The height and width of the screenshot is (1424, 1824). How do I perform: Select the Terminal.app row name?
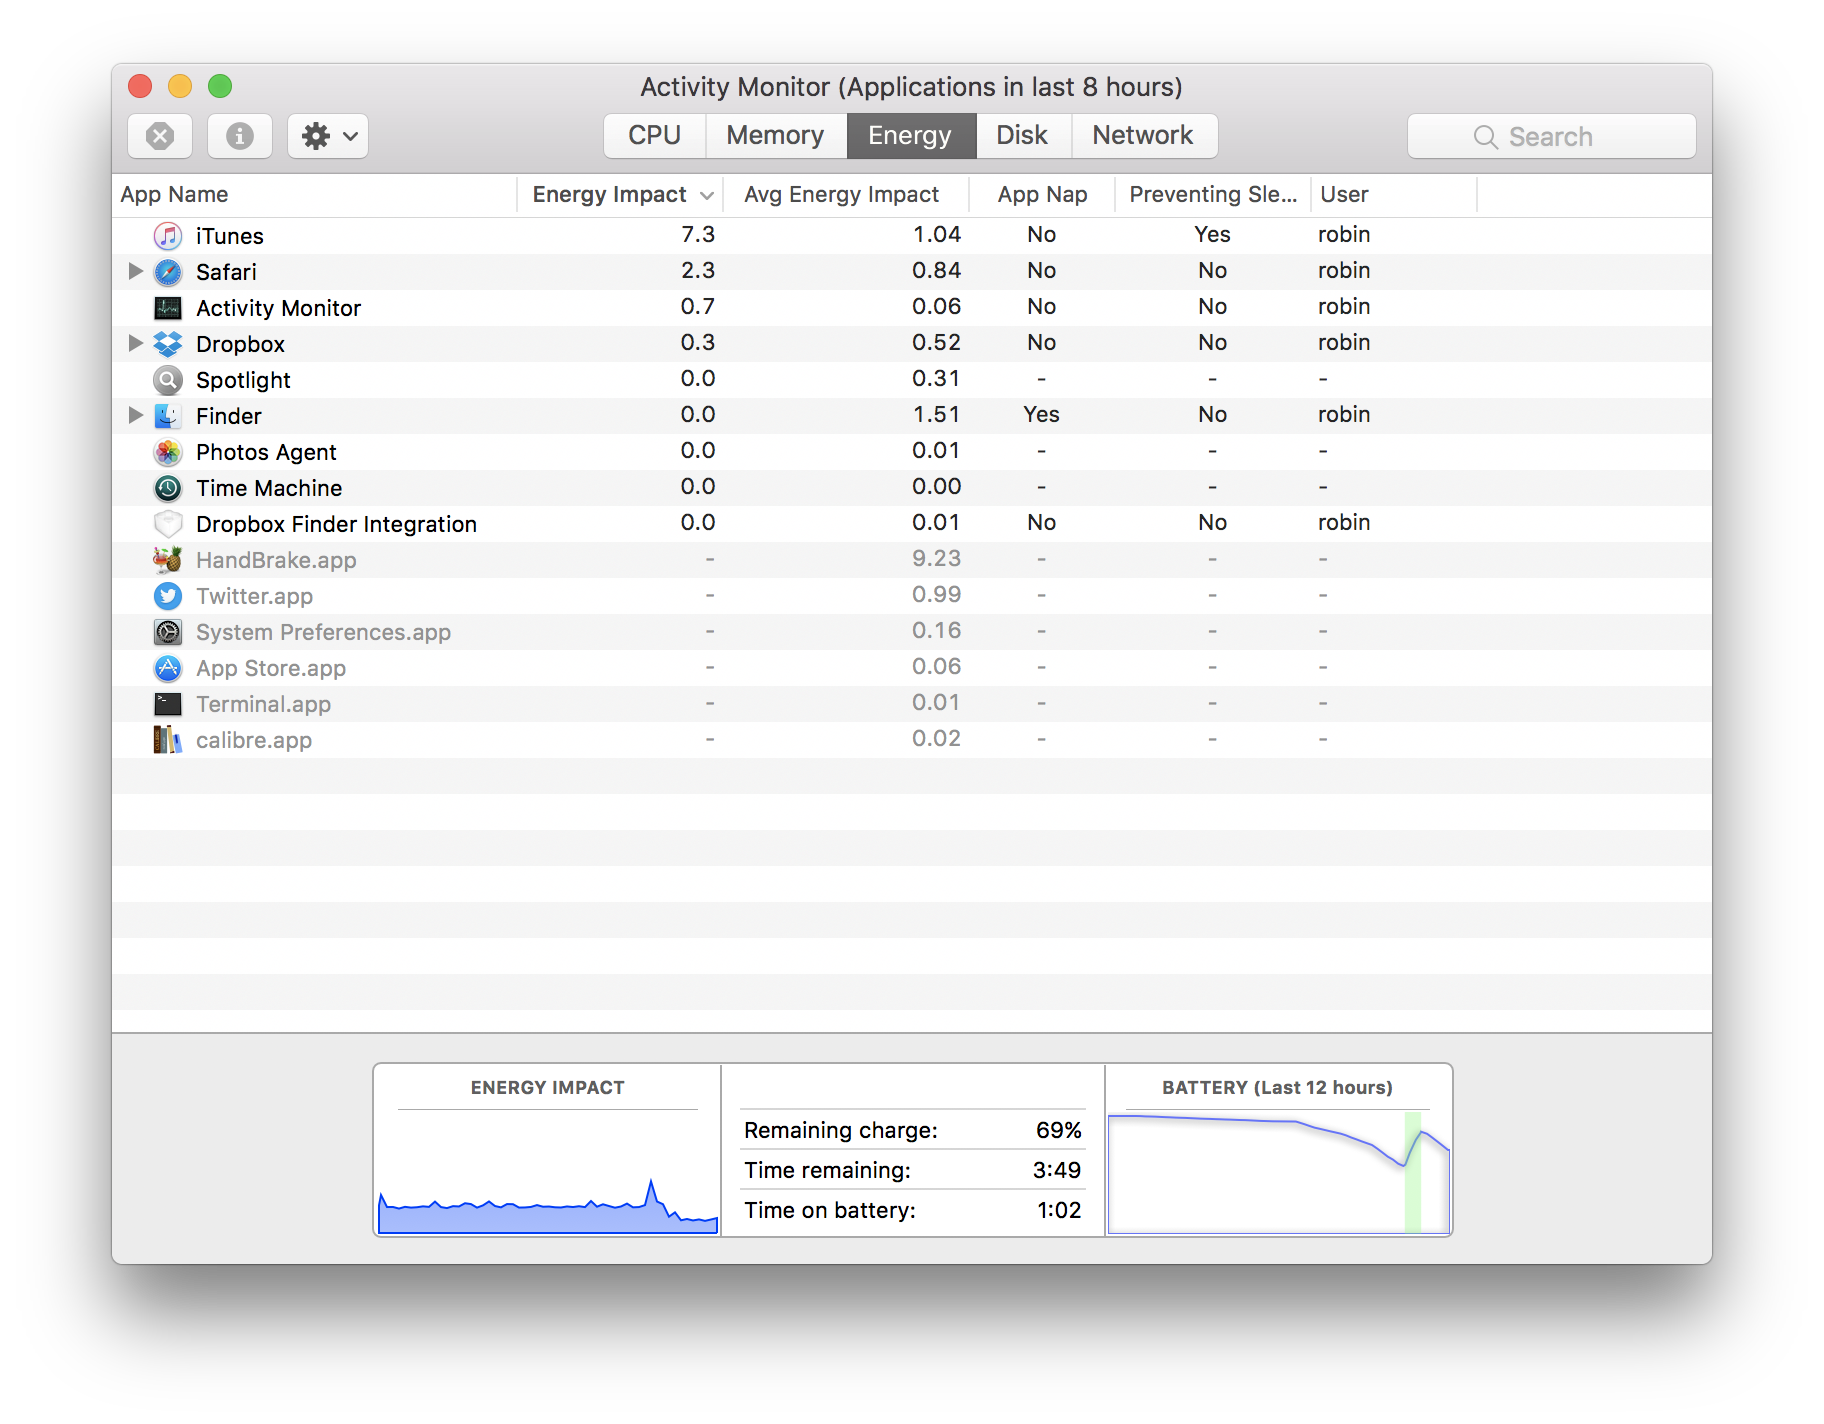[263, 704]
